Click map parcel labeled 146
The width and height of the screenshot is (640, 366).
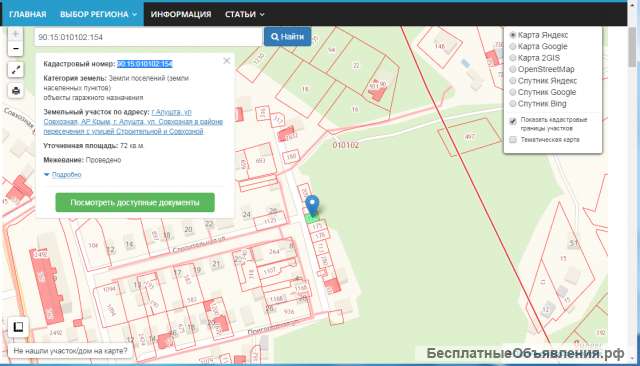(440, 46)
